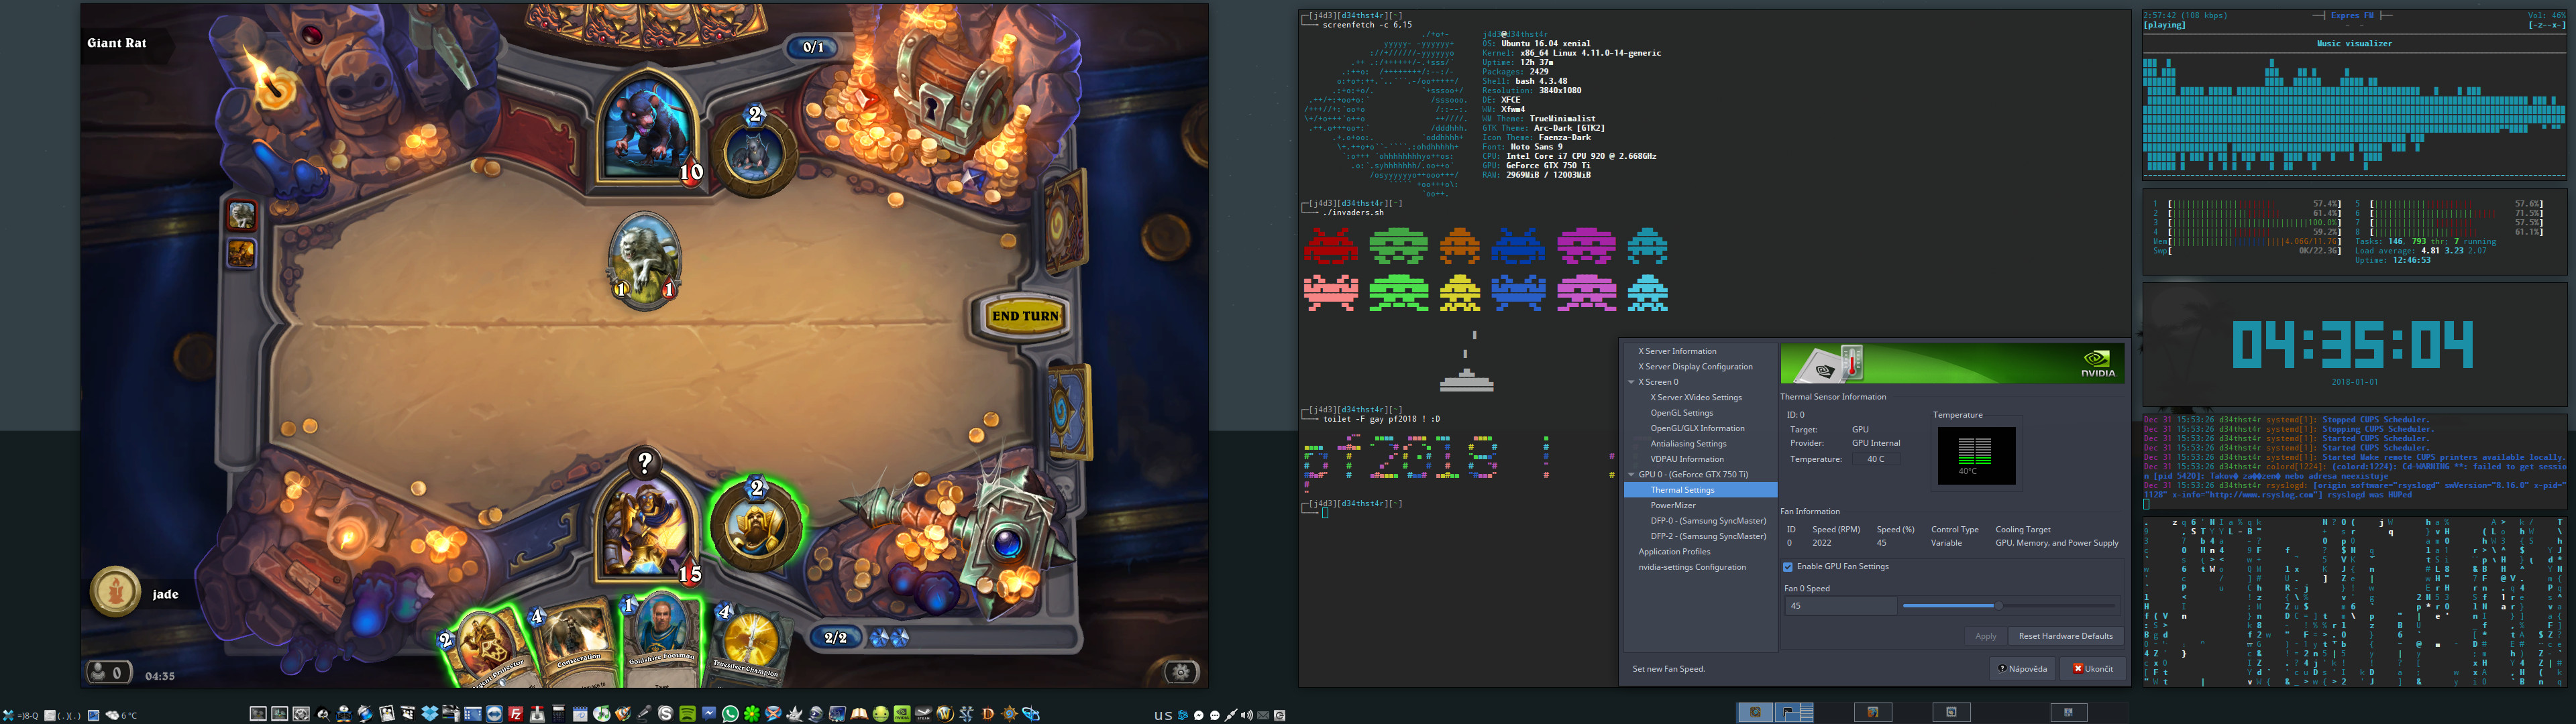Open Dropbox from the taskbar
2576x724 pixels.
430,714
